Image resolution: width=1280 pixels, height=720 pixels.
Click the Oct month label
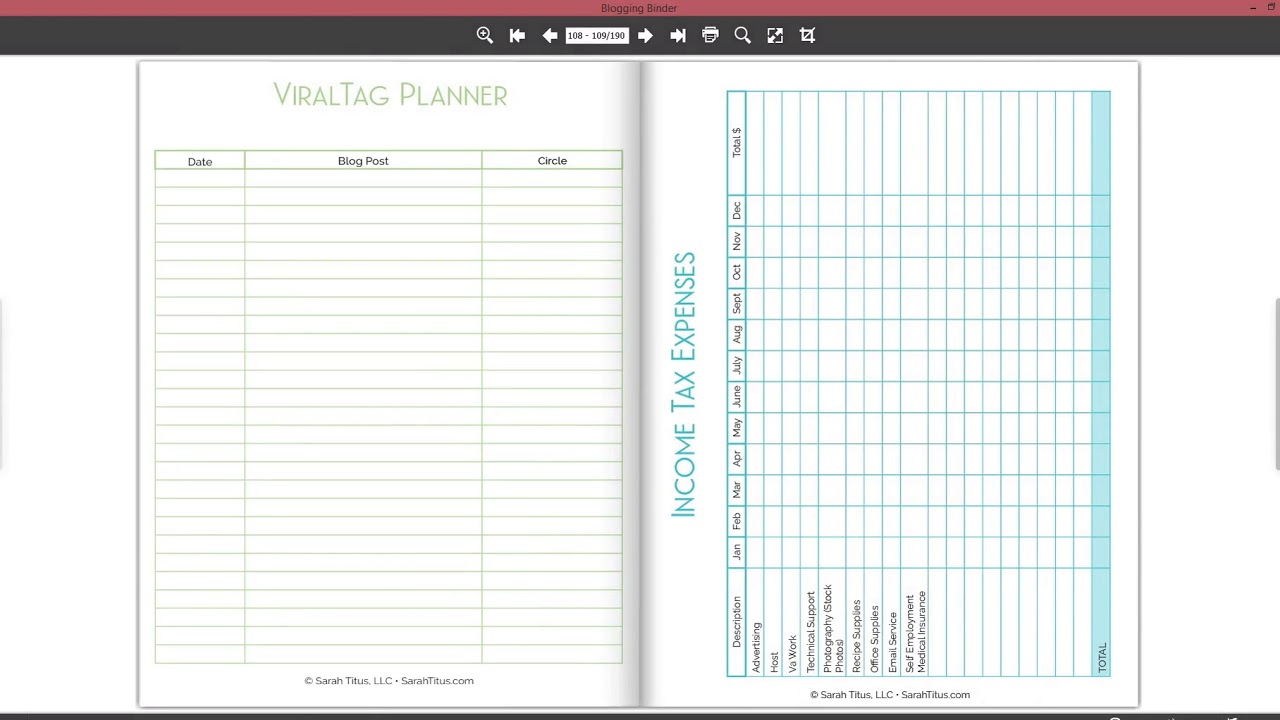tap(736, 272)
